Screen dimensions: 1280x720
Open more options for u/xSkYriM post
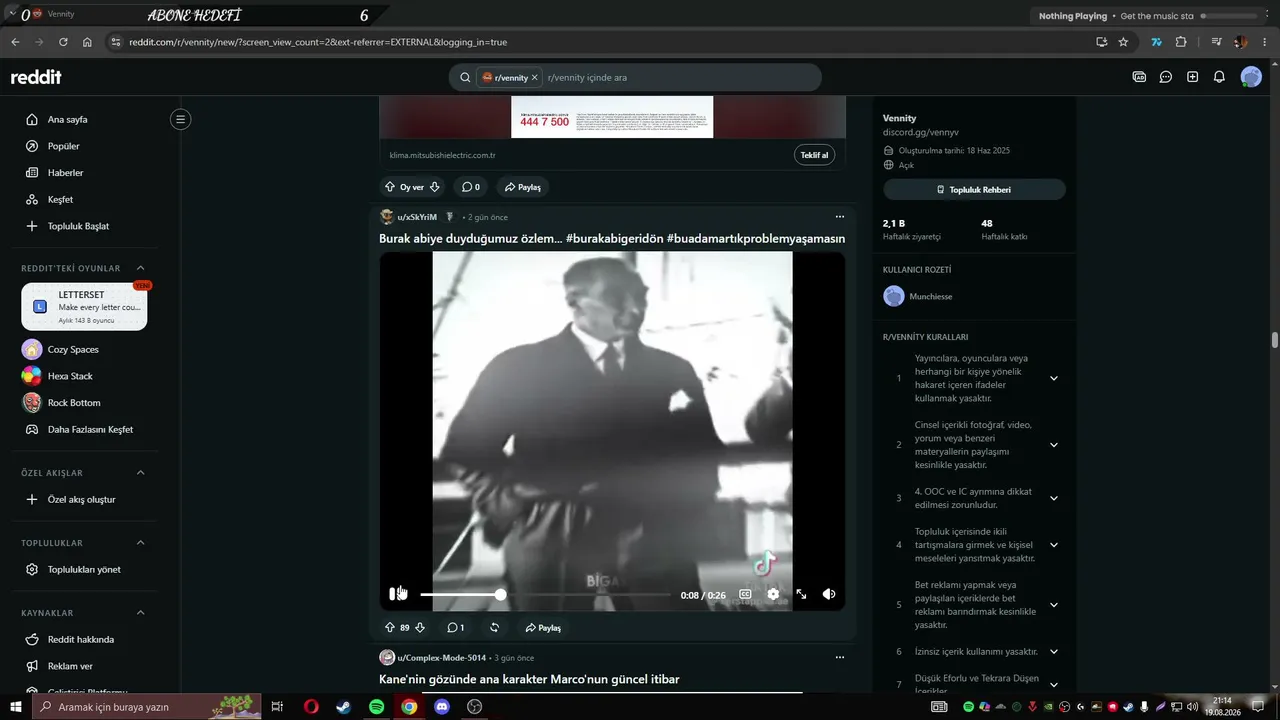pos(840,217)
